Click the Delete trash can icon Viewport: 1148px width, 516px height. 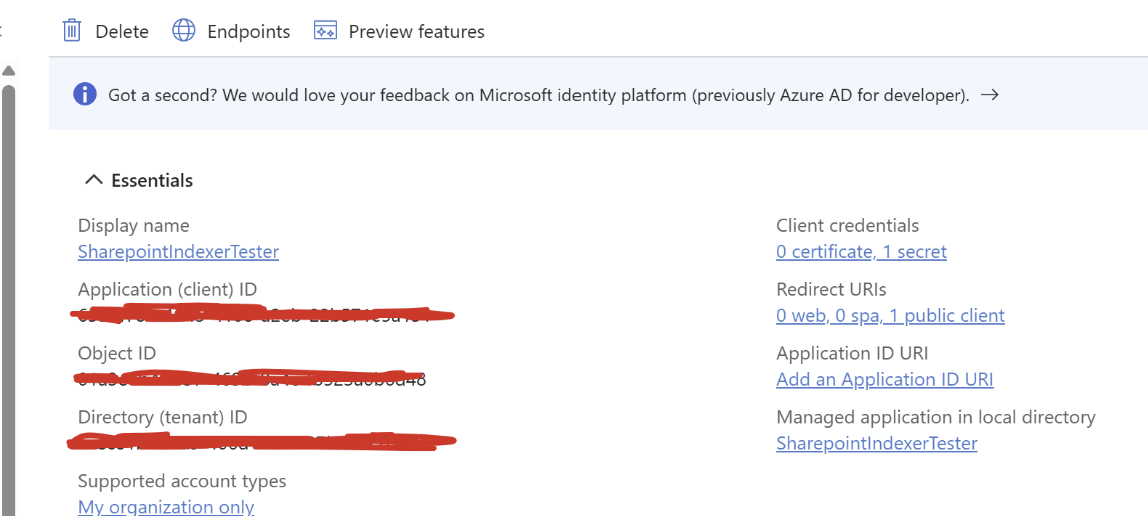point(72,31)
